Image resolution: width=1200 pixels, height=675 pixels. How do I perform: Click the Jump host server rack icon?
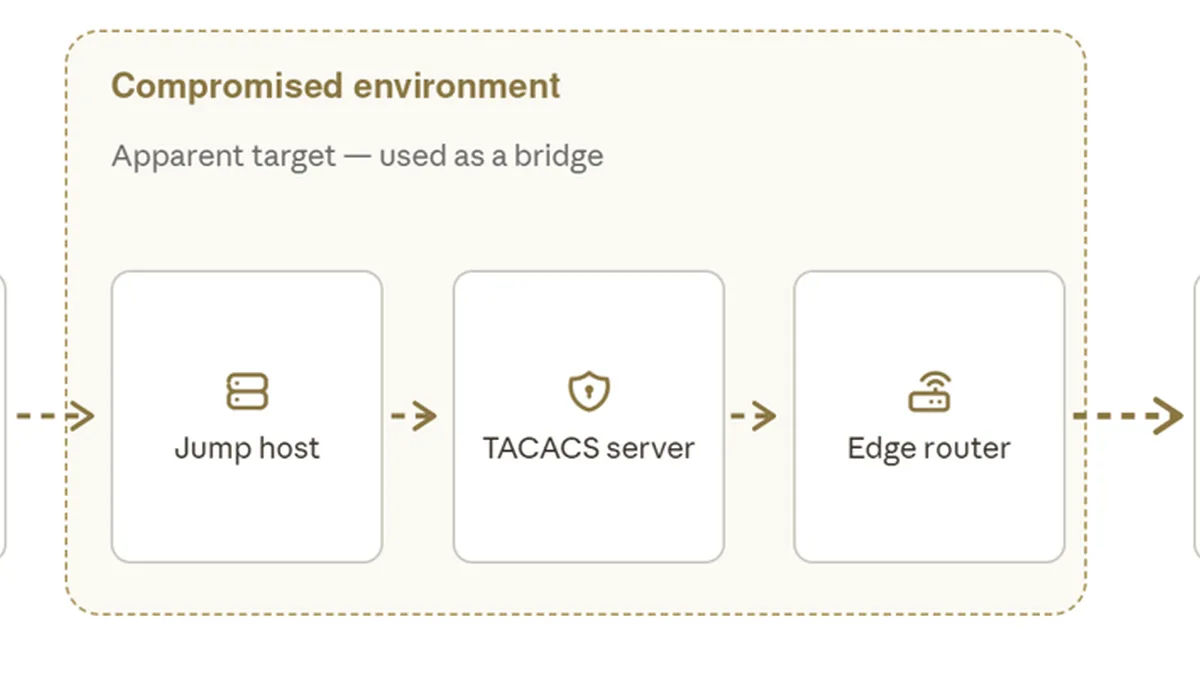247,391
